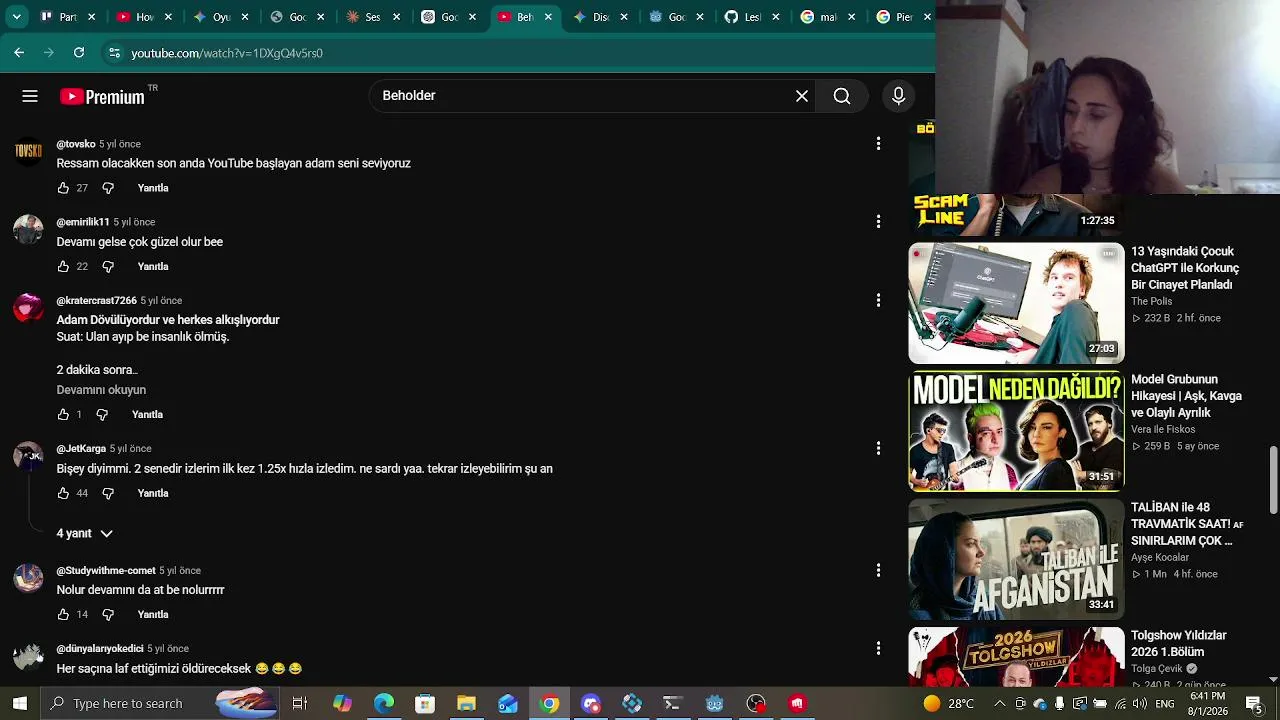The height and width of the screenshot is (720, 1280).
Task: Dislike the comment by @Studywithme-comet
Action: coord(108,615)
